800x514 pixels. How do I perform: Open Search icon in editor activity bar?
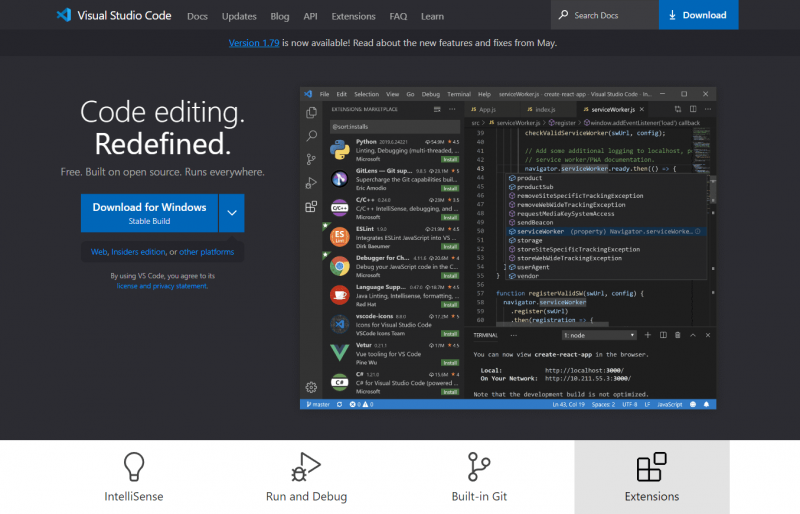coord(311,136)
